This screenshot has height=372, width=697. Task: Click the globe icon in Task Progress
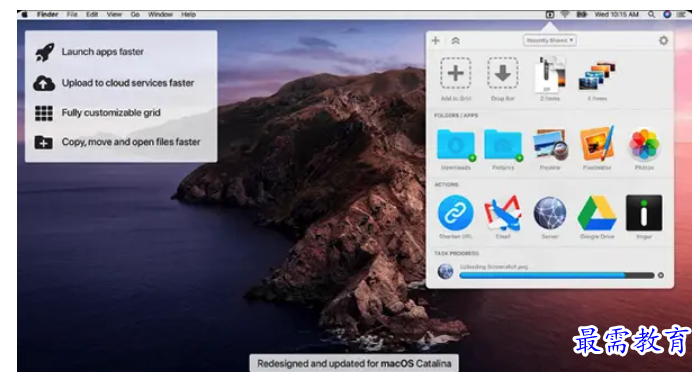(x=445, y=271)
